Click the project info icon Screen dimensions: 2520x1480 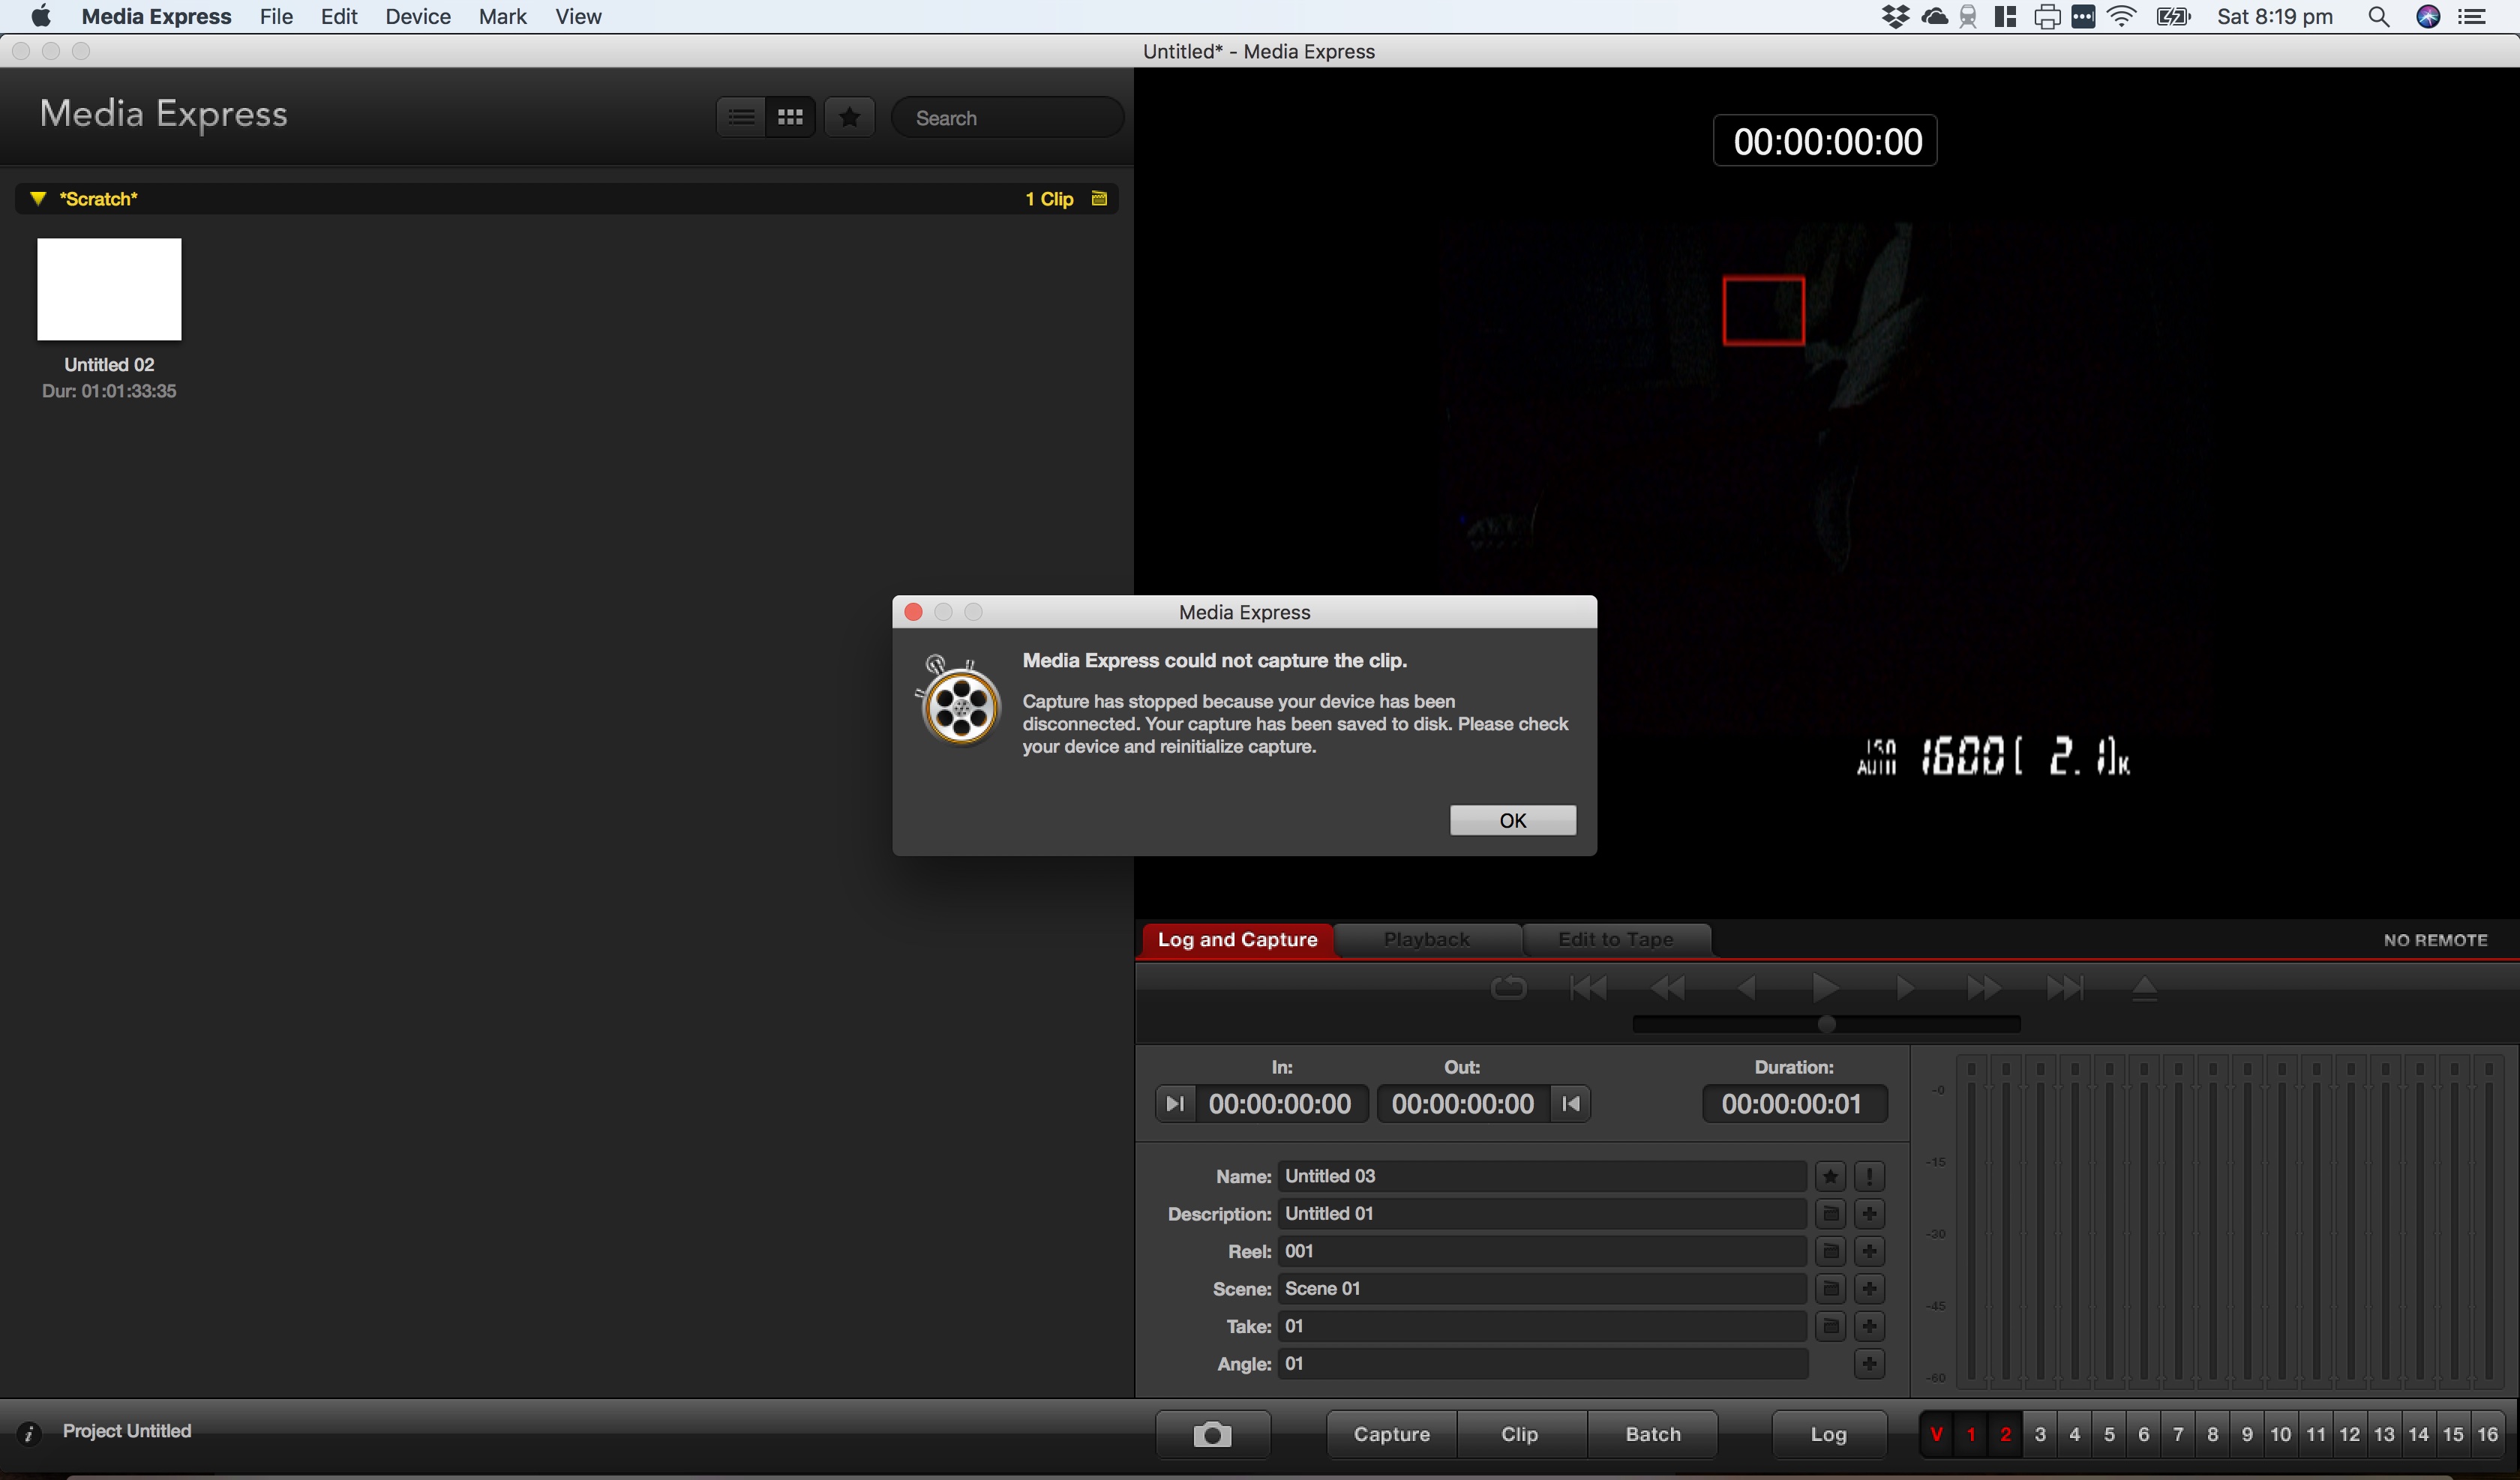point(29,1433)
